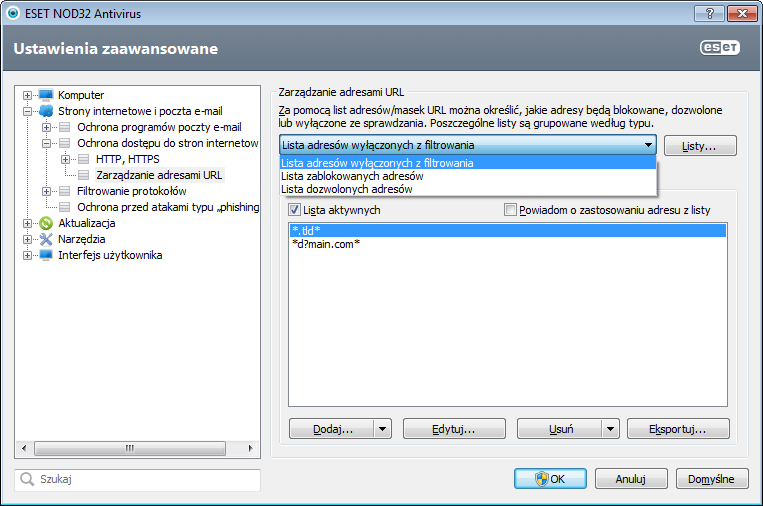The height and width of the screenshot is (506, 763).
Task: Click the page icon beside HTTP, HTTPS
Action: pos(84,159)
